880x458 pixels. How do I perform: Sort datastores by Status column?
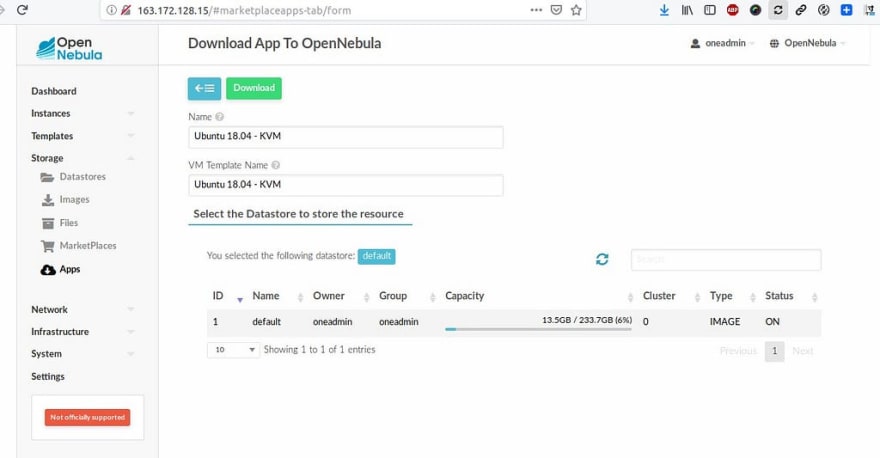pyautogui.click(x=791, y=296)
